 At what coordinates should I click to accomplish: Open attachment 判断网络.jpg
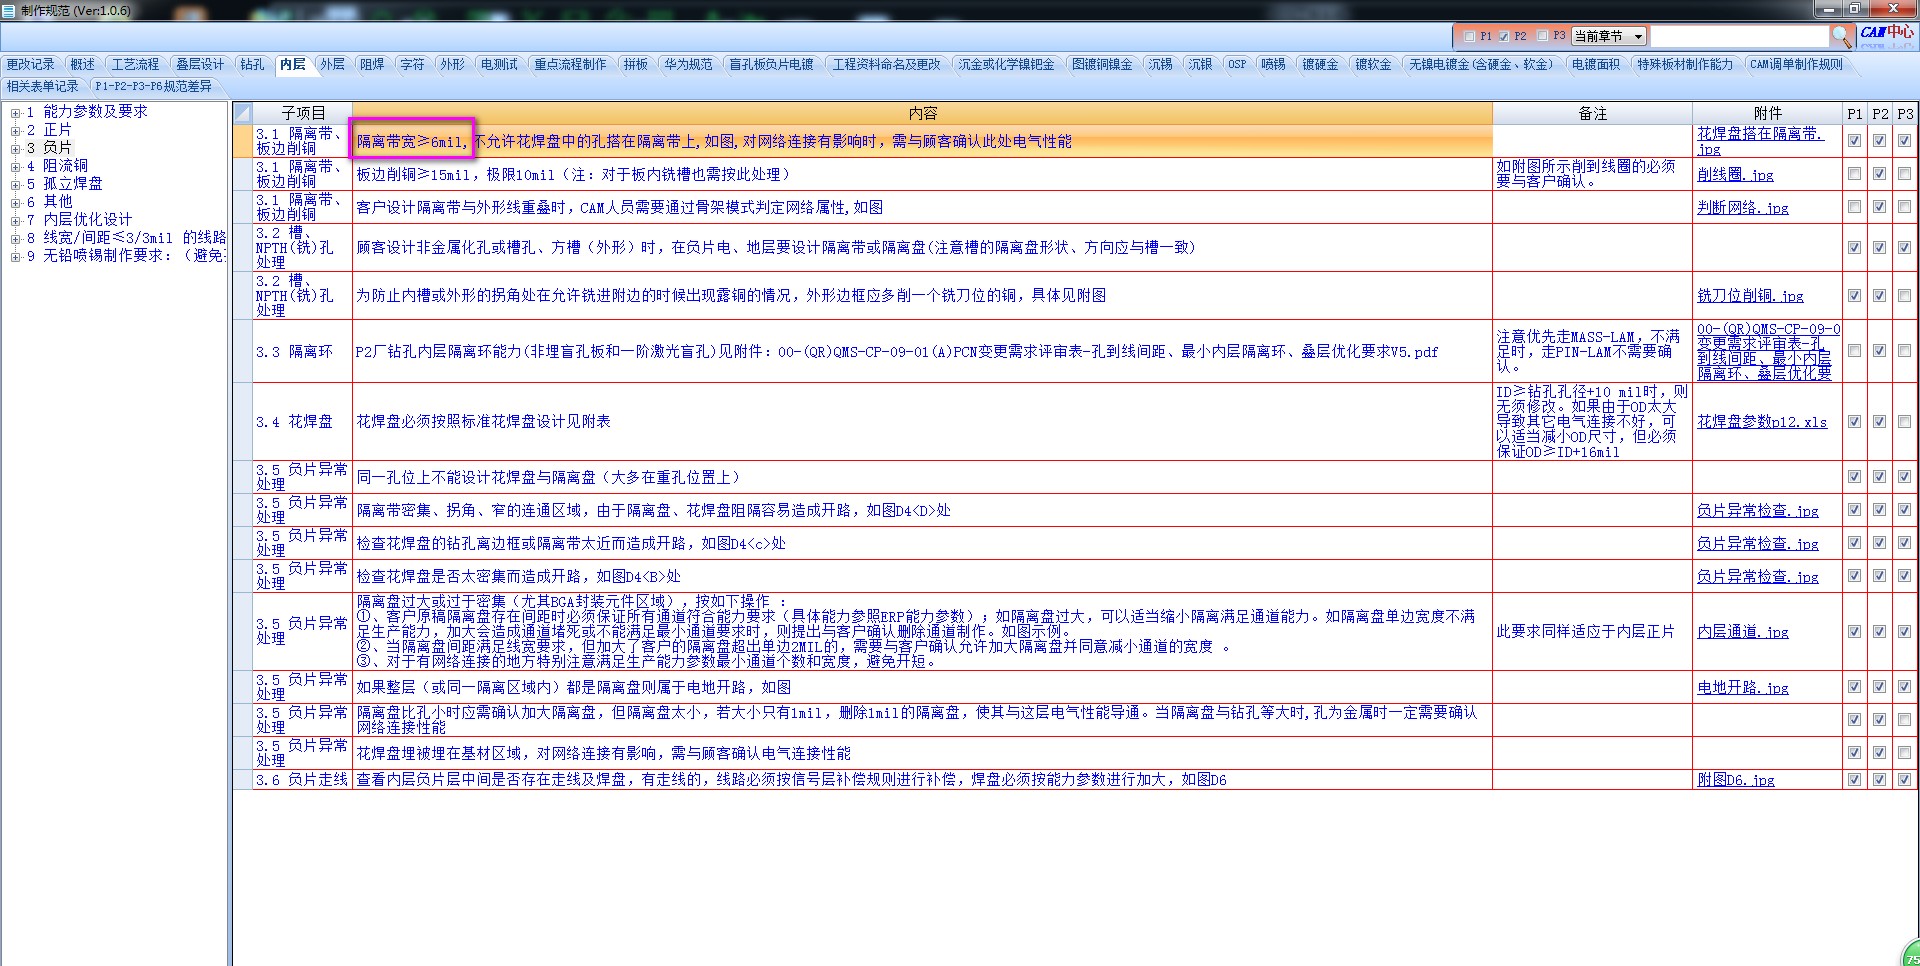point(1742,208)
